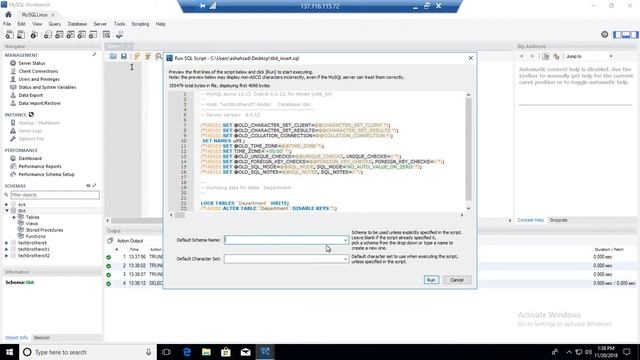Open Data Import/Restore in Navigator
This screenshot has height=360, width=640.
click(40, 103)
